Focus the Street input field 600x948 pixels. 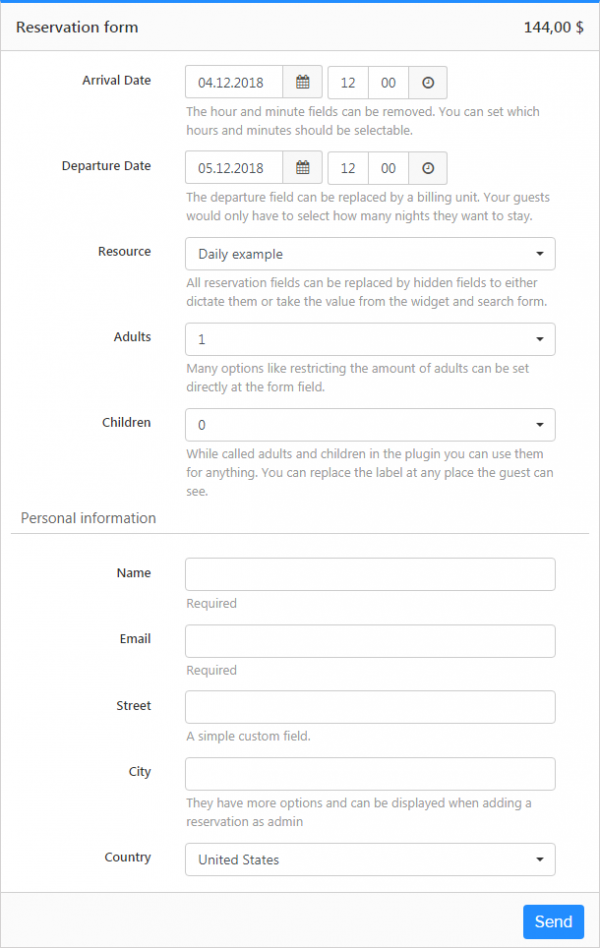(x=370, y=707)
